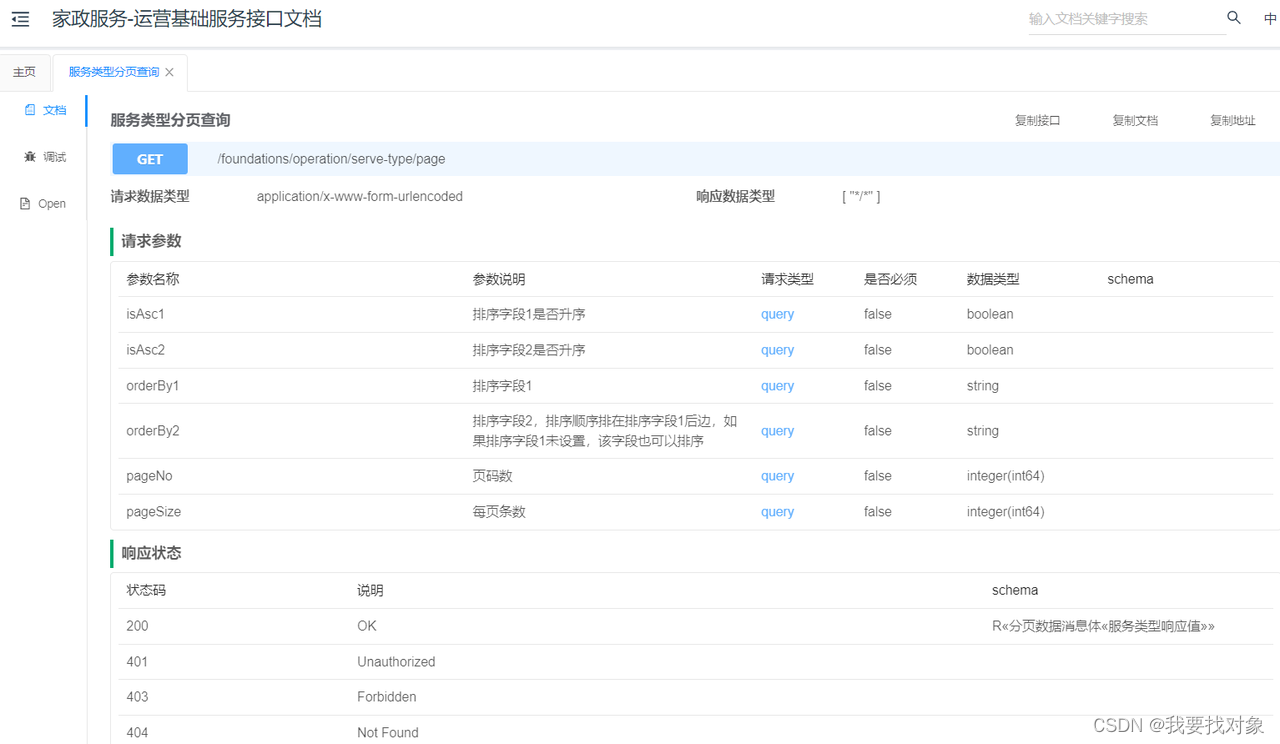Click the orderBy2 parameter name
Image resolution: width=1280 pixels, height=744 pixels.
(x=153, y=431)
